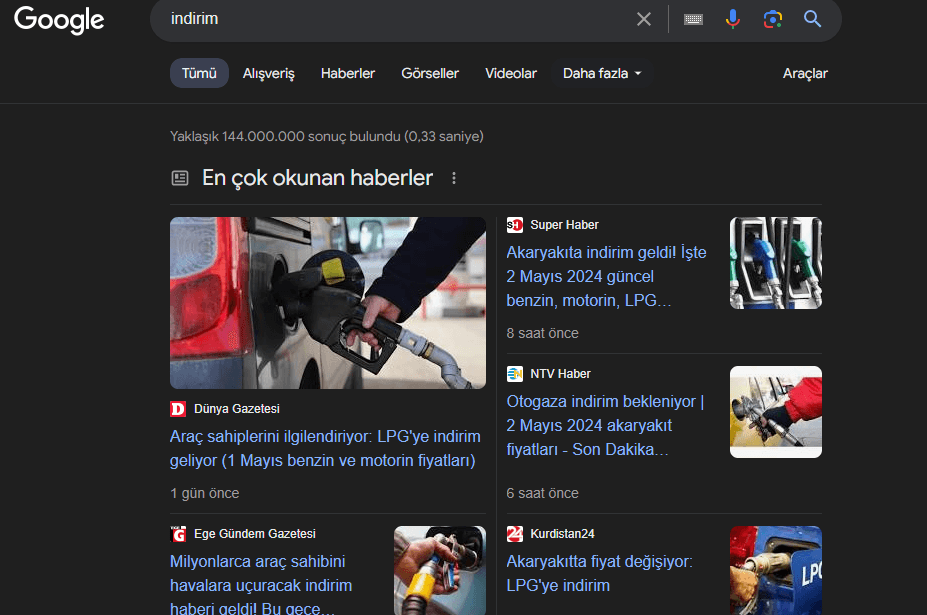Click the Kurdistan24 source name
The width and height of the screenshot is (927, 615).
(x=562, y=533)
